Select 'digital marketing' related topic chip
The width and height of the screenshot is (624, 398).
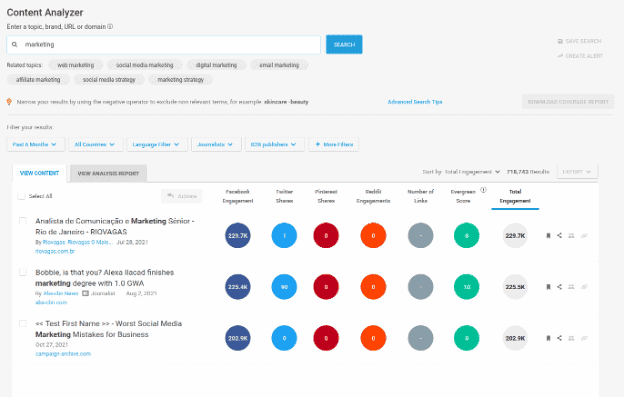coord(216,65)
